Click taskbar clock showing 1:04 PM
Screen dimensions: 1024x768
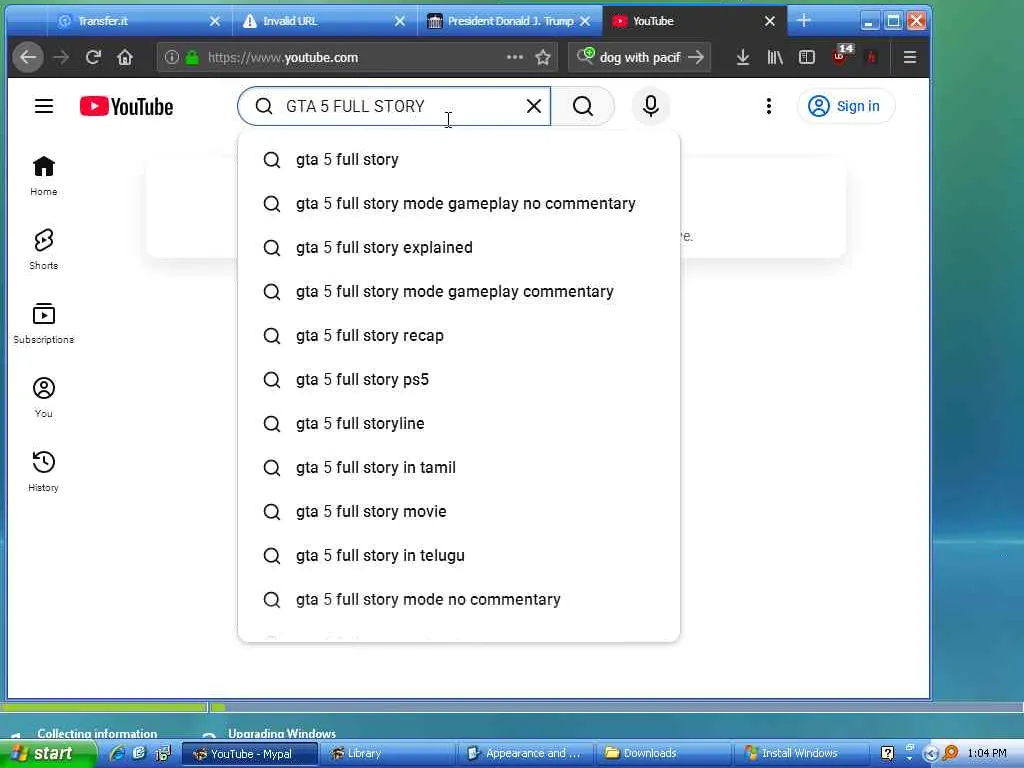987,754
